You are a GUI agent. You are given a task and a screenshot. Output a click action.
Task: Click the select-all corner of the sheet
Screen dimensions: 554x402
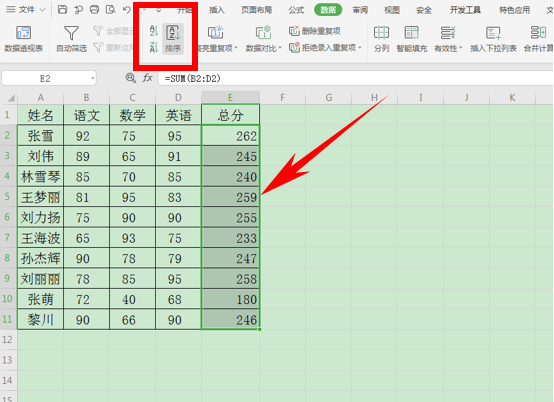(9, 97)
